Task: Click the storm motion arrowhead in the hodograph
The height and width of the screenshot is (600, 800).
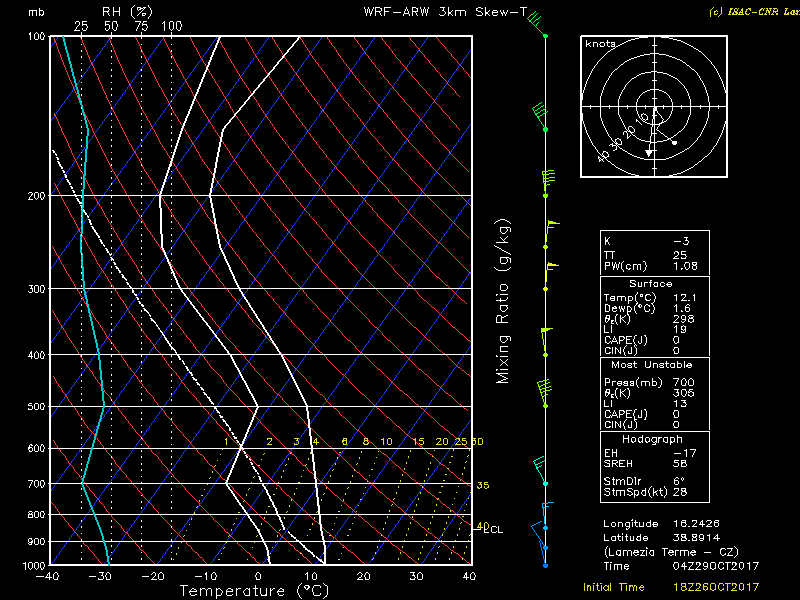Action: click(x=649, y=153)
